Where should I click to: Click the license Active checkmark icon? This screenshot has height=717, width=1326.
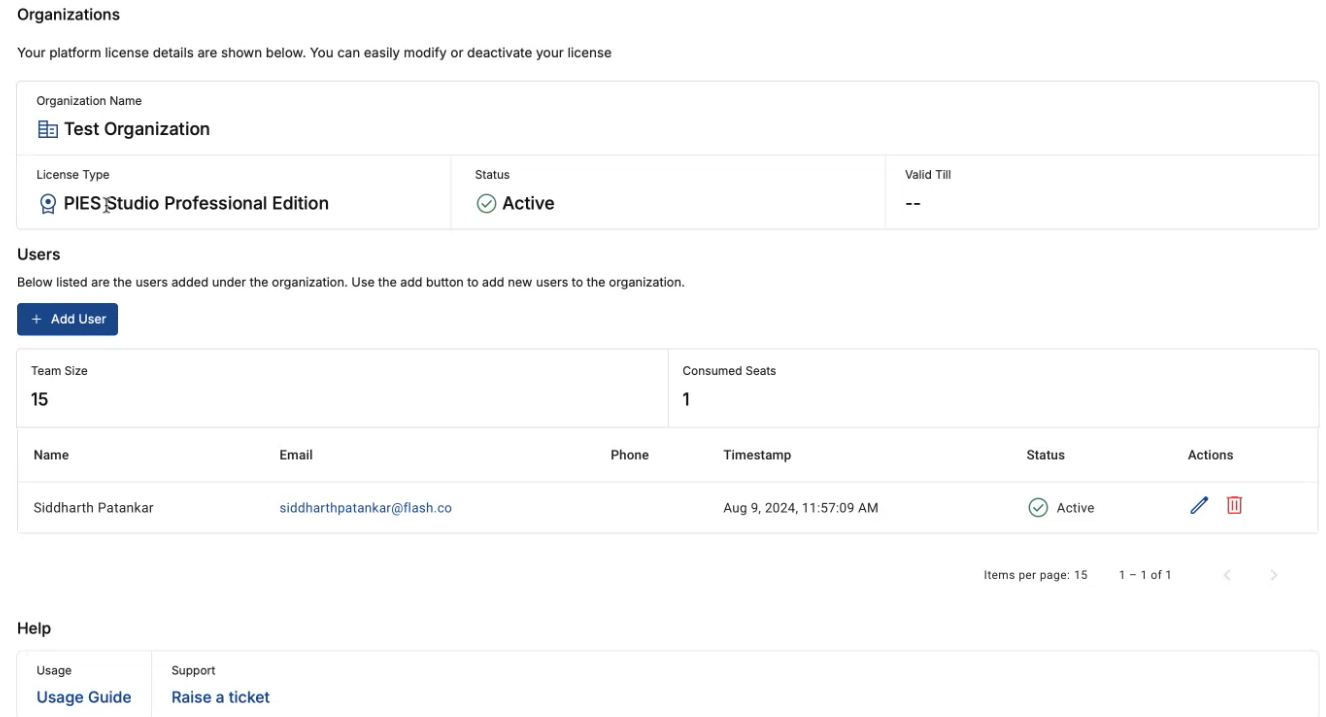click(x=486, y=204)
